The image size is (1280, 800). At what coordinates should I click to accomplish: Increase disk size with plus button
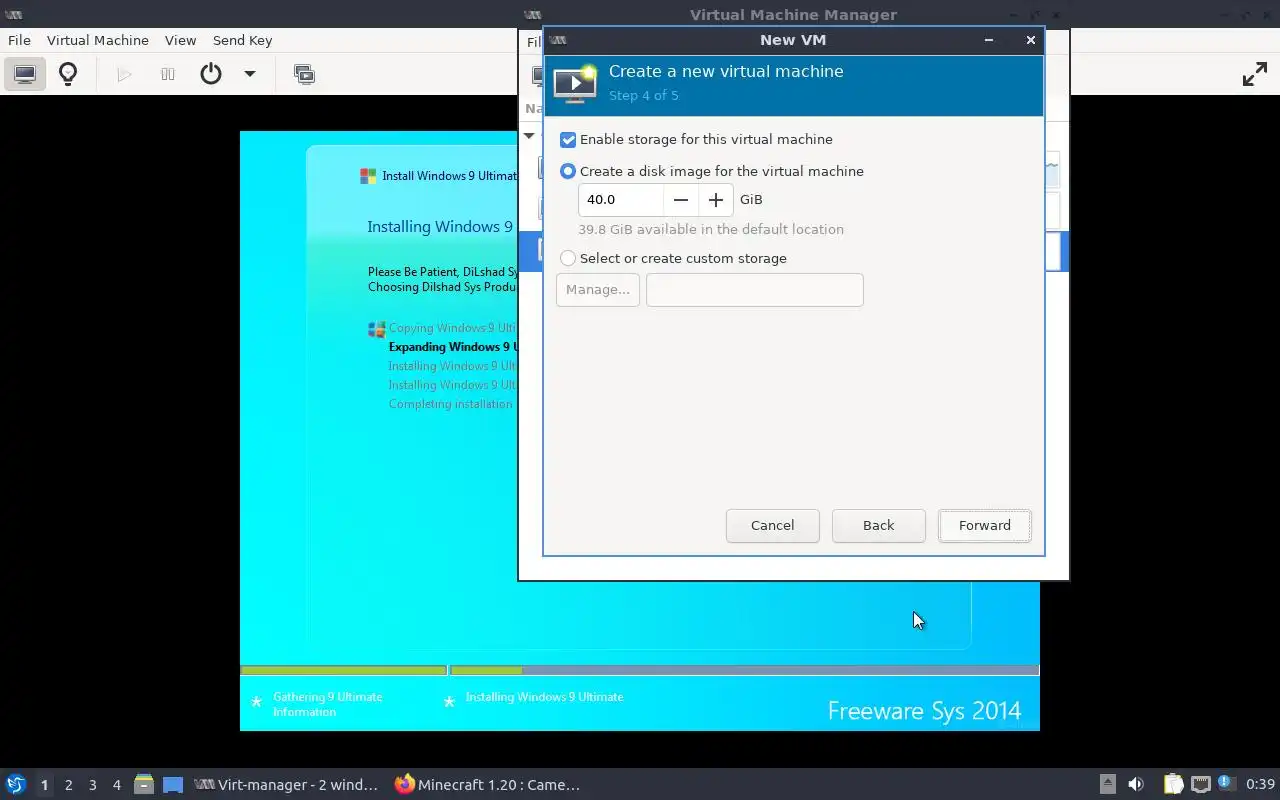716,200
